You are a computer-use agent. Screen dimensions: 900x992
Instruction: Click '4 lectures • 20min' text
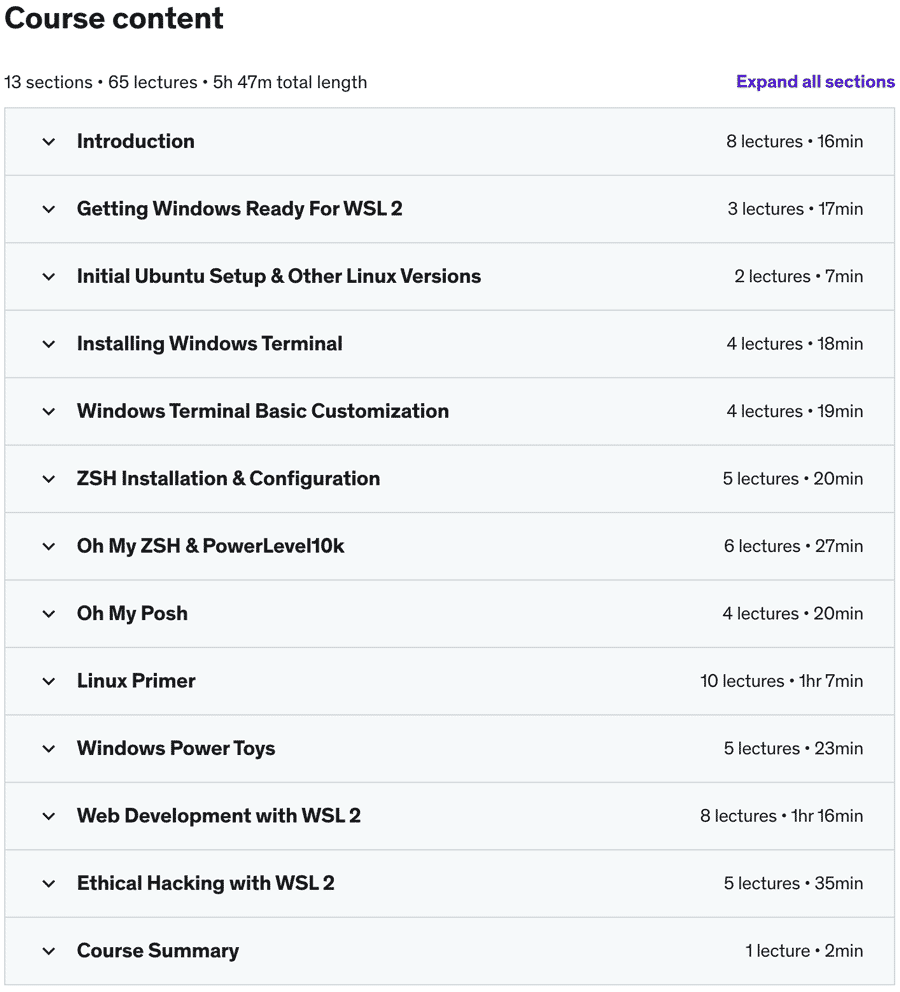click(x=793, y=614)
